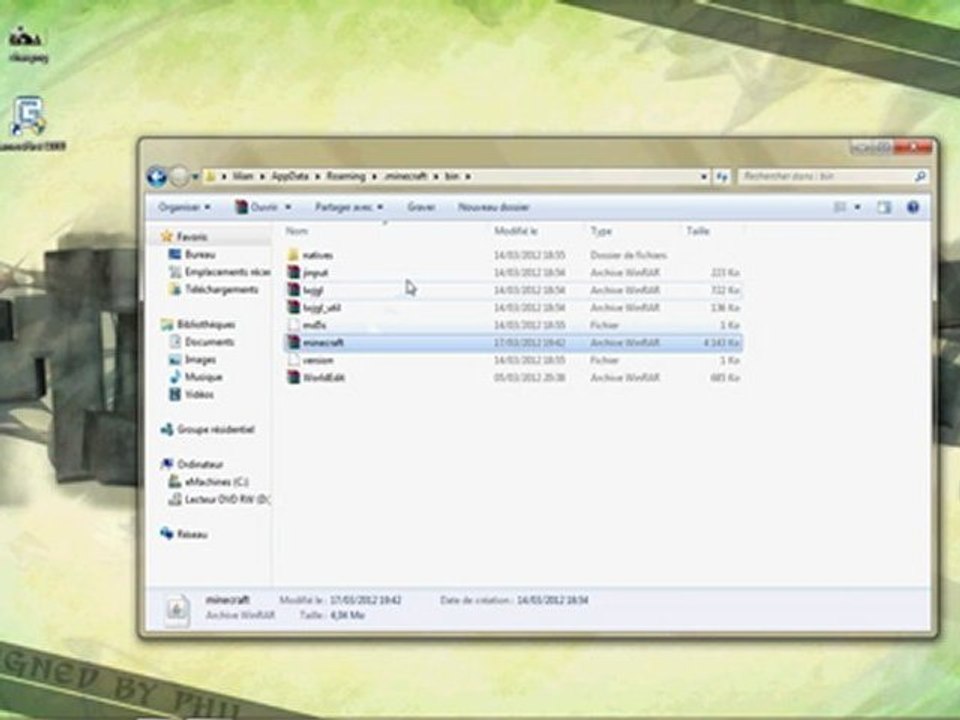Image resolution: width=960 pixels, height=720 pixels.
Task: Click the search magnifier icon
Action: tap(920, 176)
